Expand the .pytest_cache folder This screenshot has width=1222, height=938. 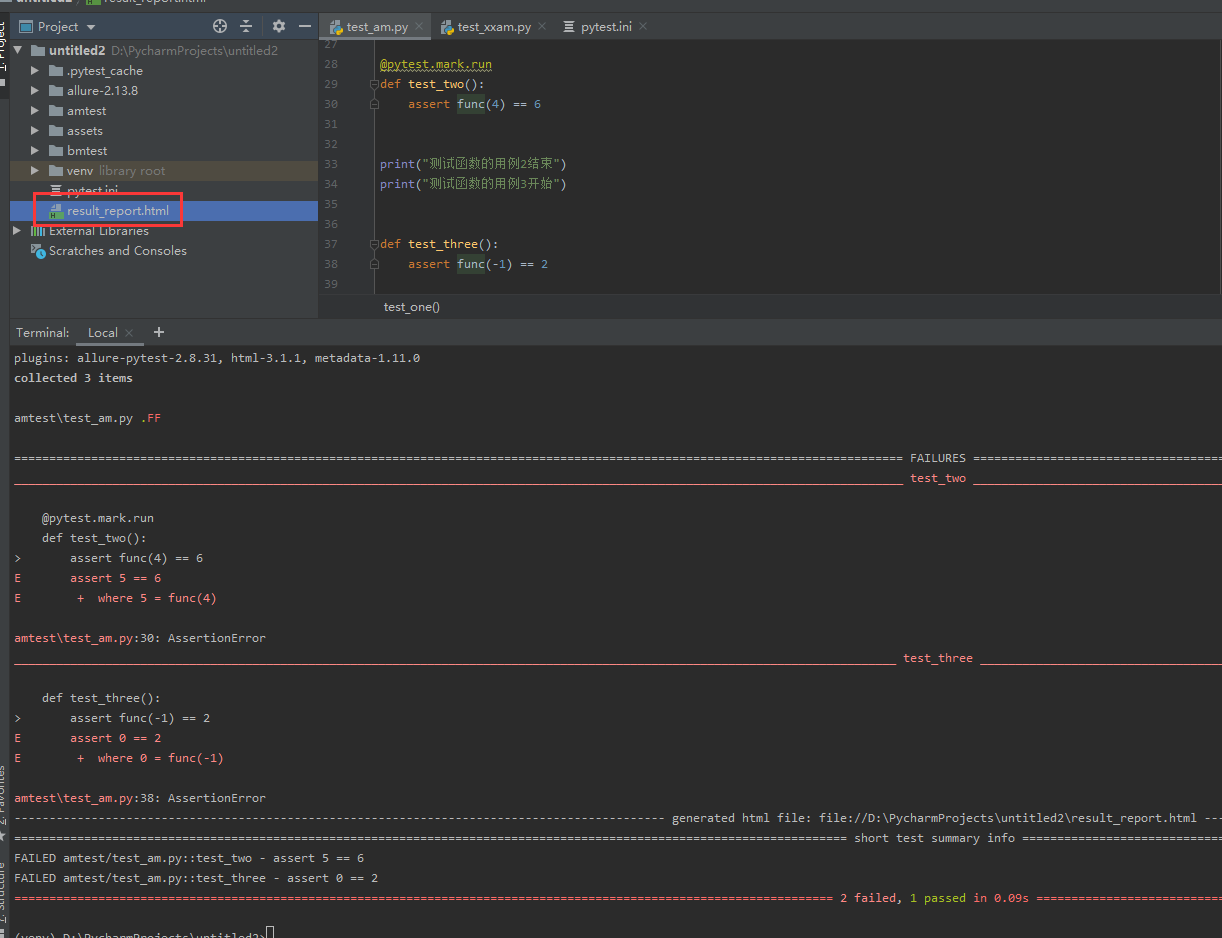pos(35,71)
